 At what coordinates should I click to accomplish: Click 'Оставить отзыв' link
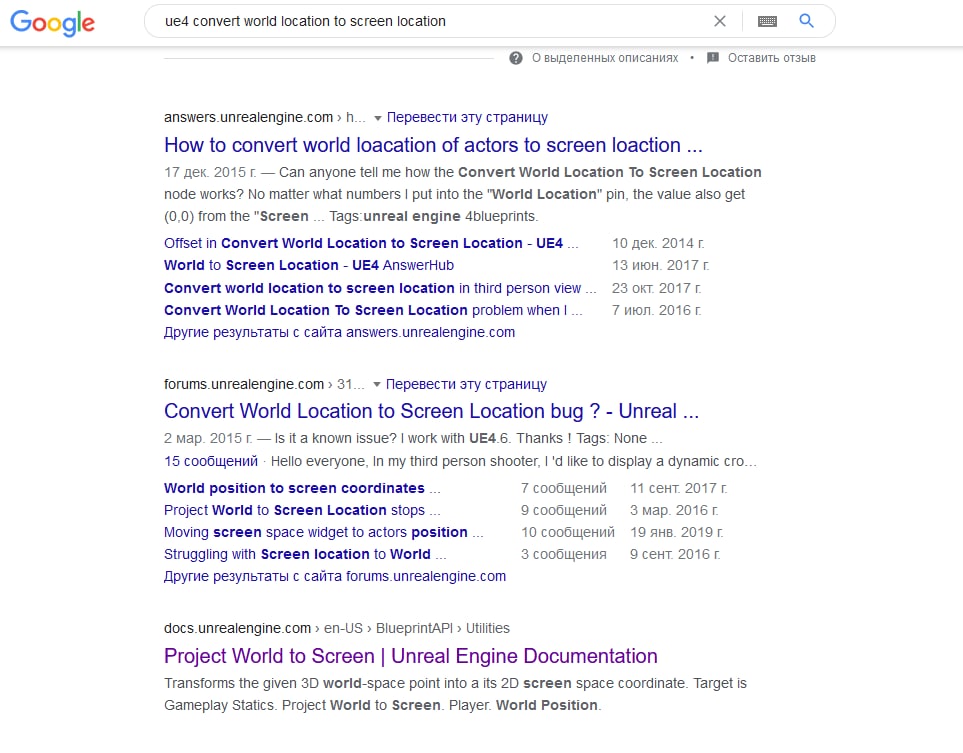pos(772,58)
